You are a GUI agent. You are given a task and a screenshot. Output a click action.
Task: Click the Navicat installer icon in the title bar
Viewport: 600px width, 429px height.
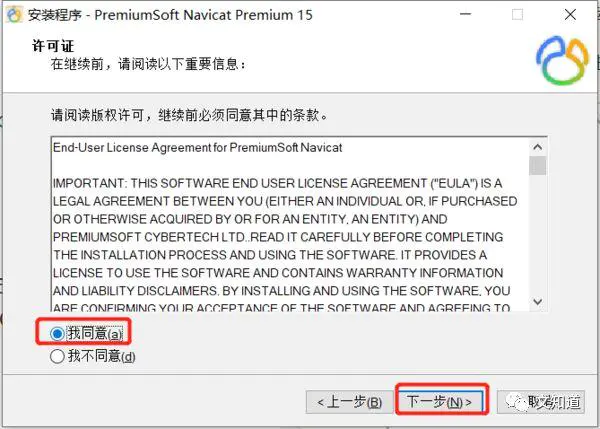[15, 15]
